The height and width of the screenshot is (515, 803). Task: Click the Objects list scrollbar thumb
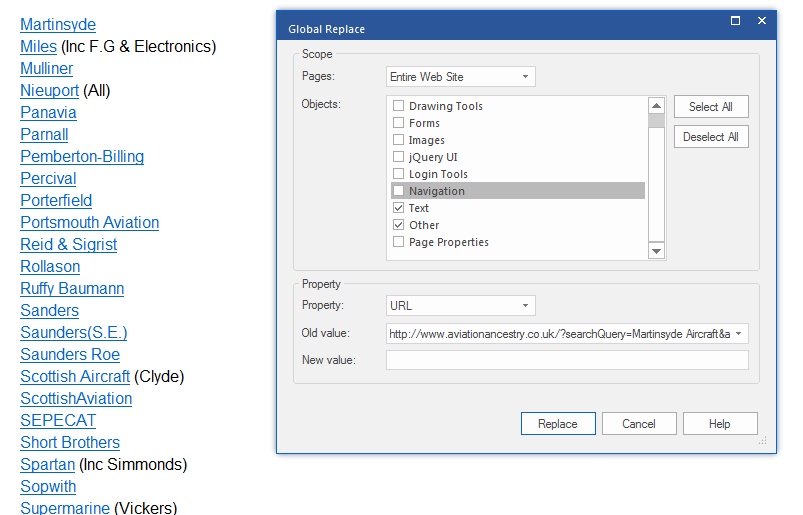(656, 121)
